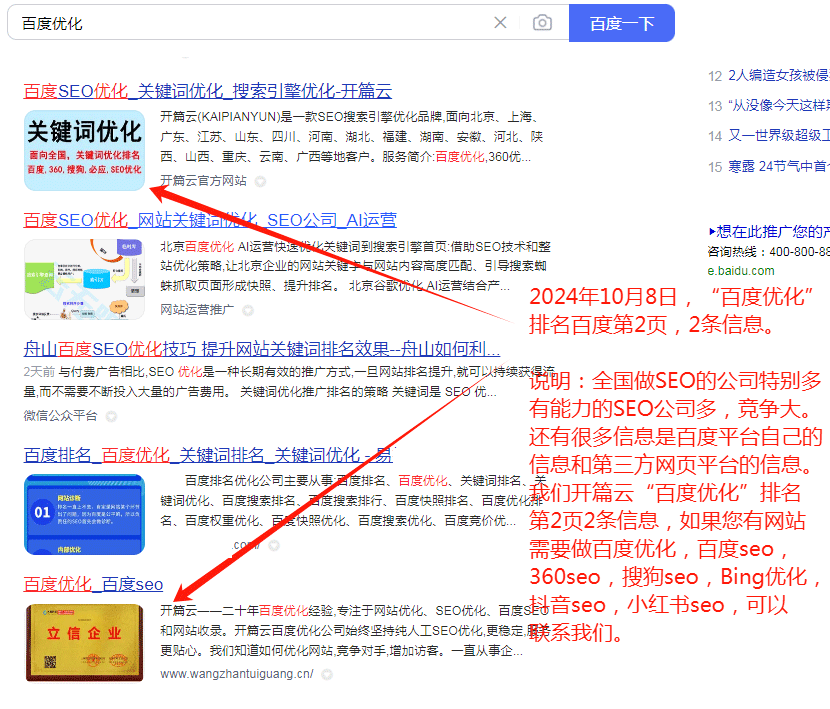The width and height of the screenshot is (830, 709).
Task: Click the badge icon beside 微信公众平台
Action: coord(111,417)
